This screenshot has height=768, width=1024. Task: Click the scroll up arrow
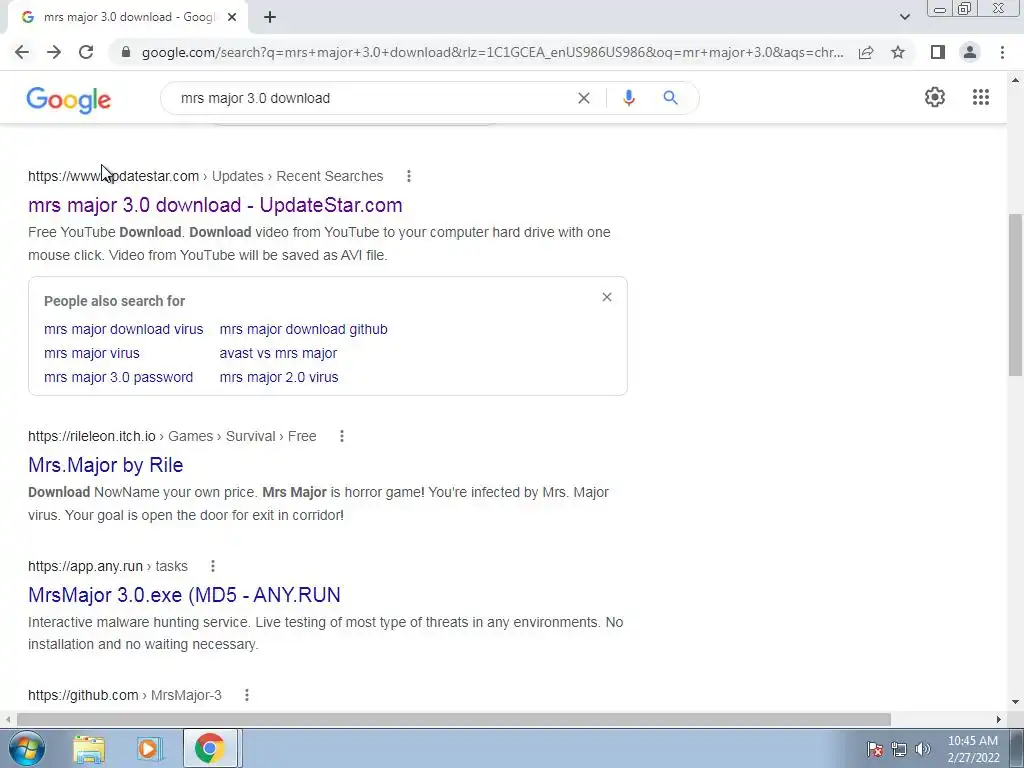(x=1015, y=80)
